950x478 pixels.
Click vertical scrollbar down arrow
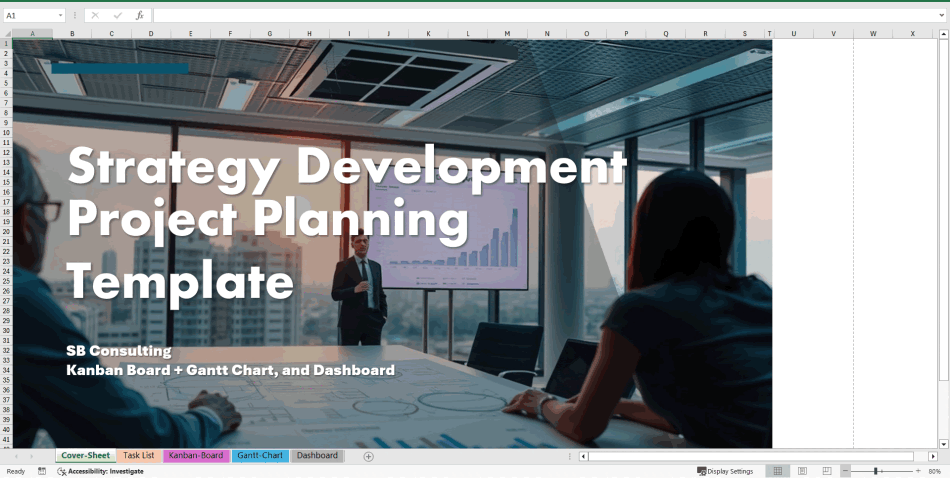pos(943,443)
